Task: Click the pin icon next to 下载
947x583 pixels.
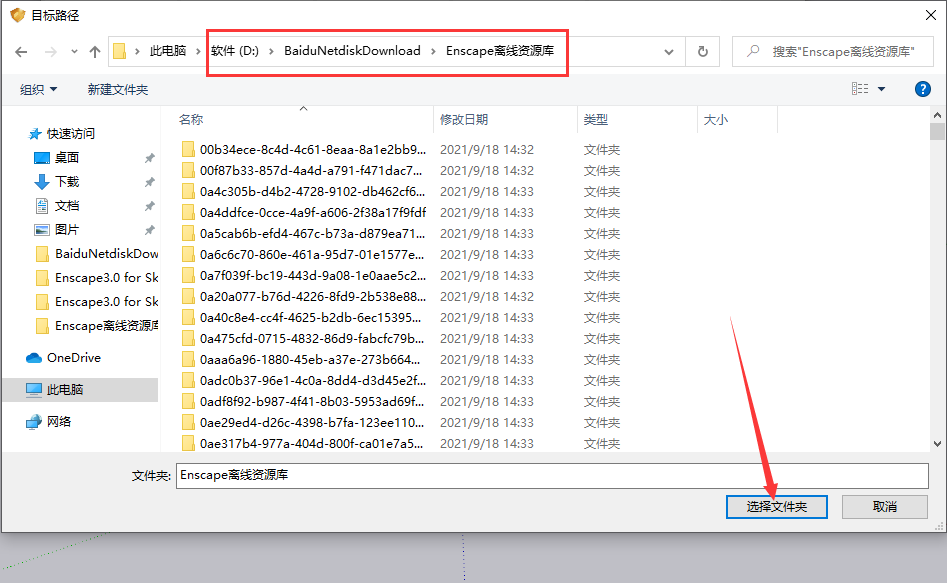Action: 149,182
